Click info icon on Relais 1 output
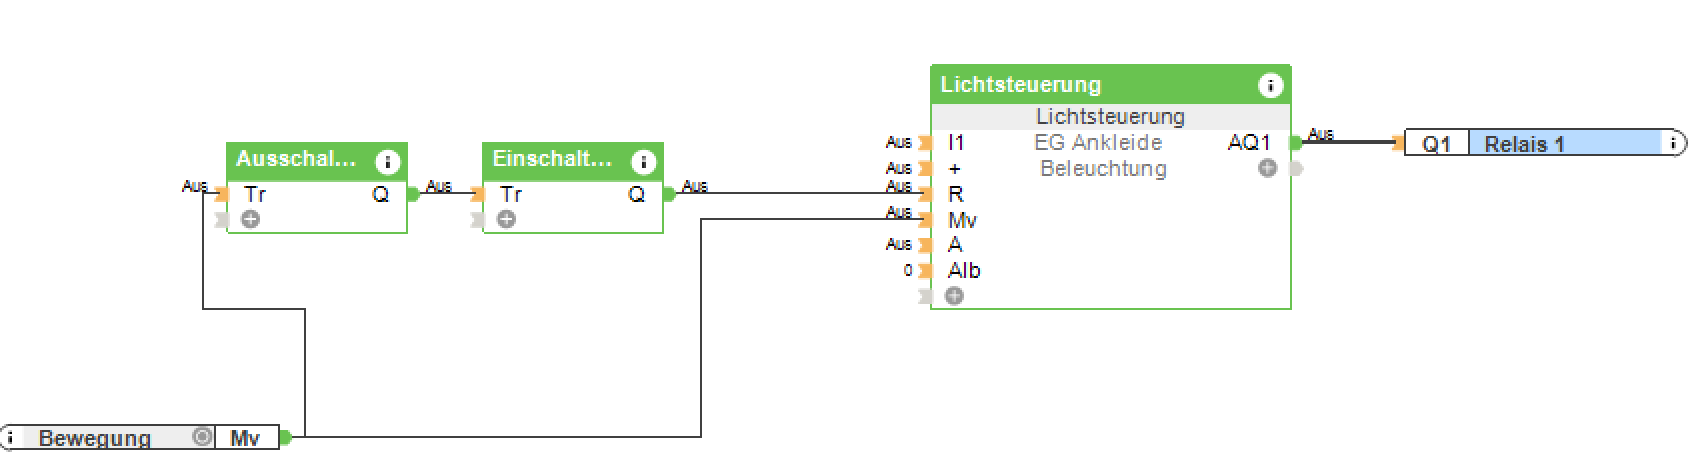Viewport: 1700px width, 465px height. (x=1671, y=144)
